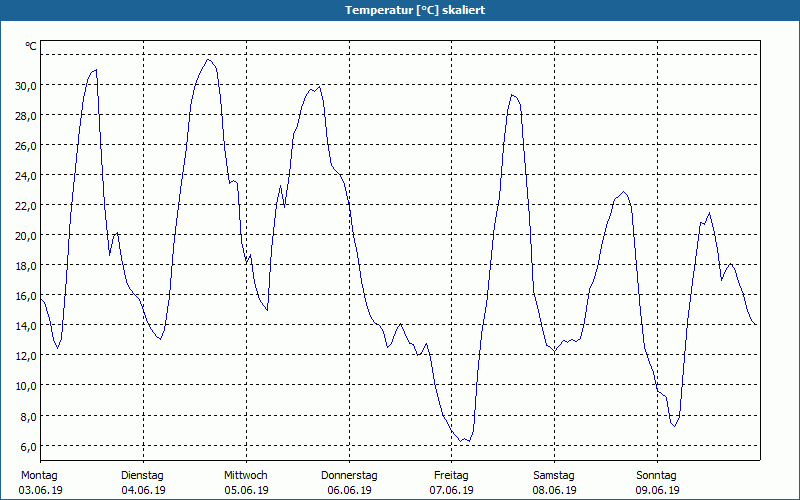Image resolution: width=800 pixels, height=500 pixels.
Task: Select the date 09.06.19
Action: (658, 490)
